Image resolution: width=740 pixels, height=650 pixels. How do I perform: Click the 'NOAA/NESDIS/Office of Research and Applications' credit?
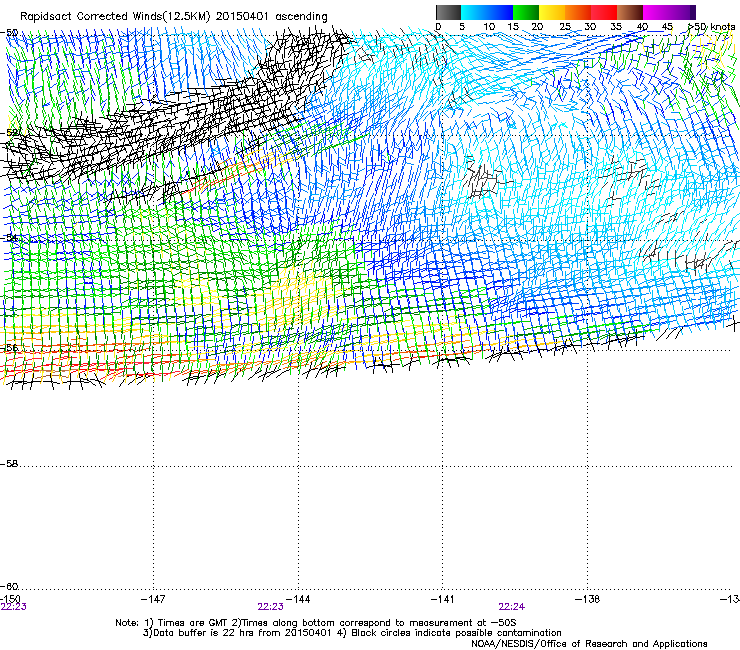589,644
